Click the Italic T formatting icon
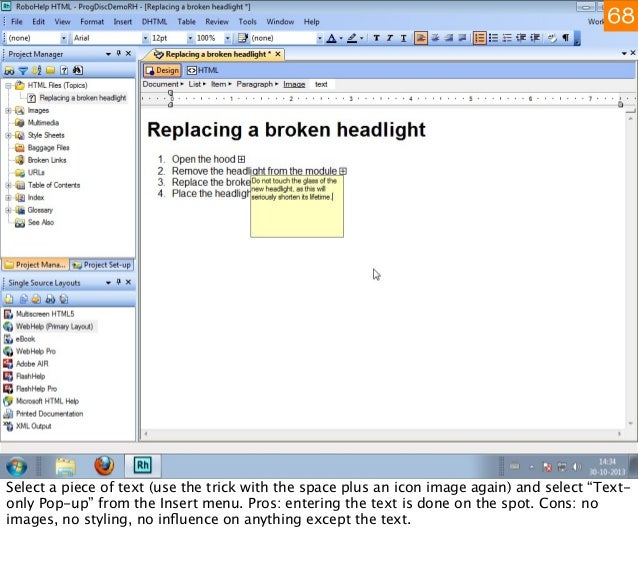Image resolution: width=638 pixels, height=576 pixels. coord(390,38)
